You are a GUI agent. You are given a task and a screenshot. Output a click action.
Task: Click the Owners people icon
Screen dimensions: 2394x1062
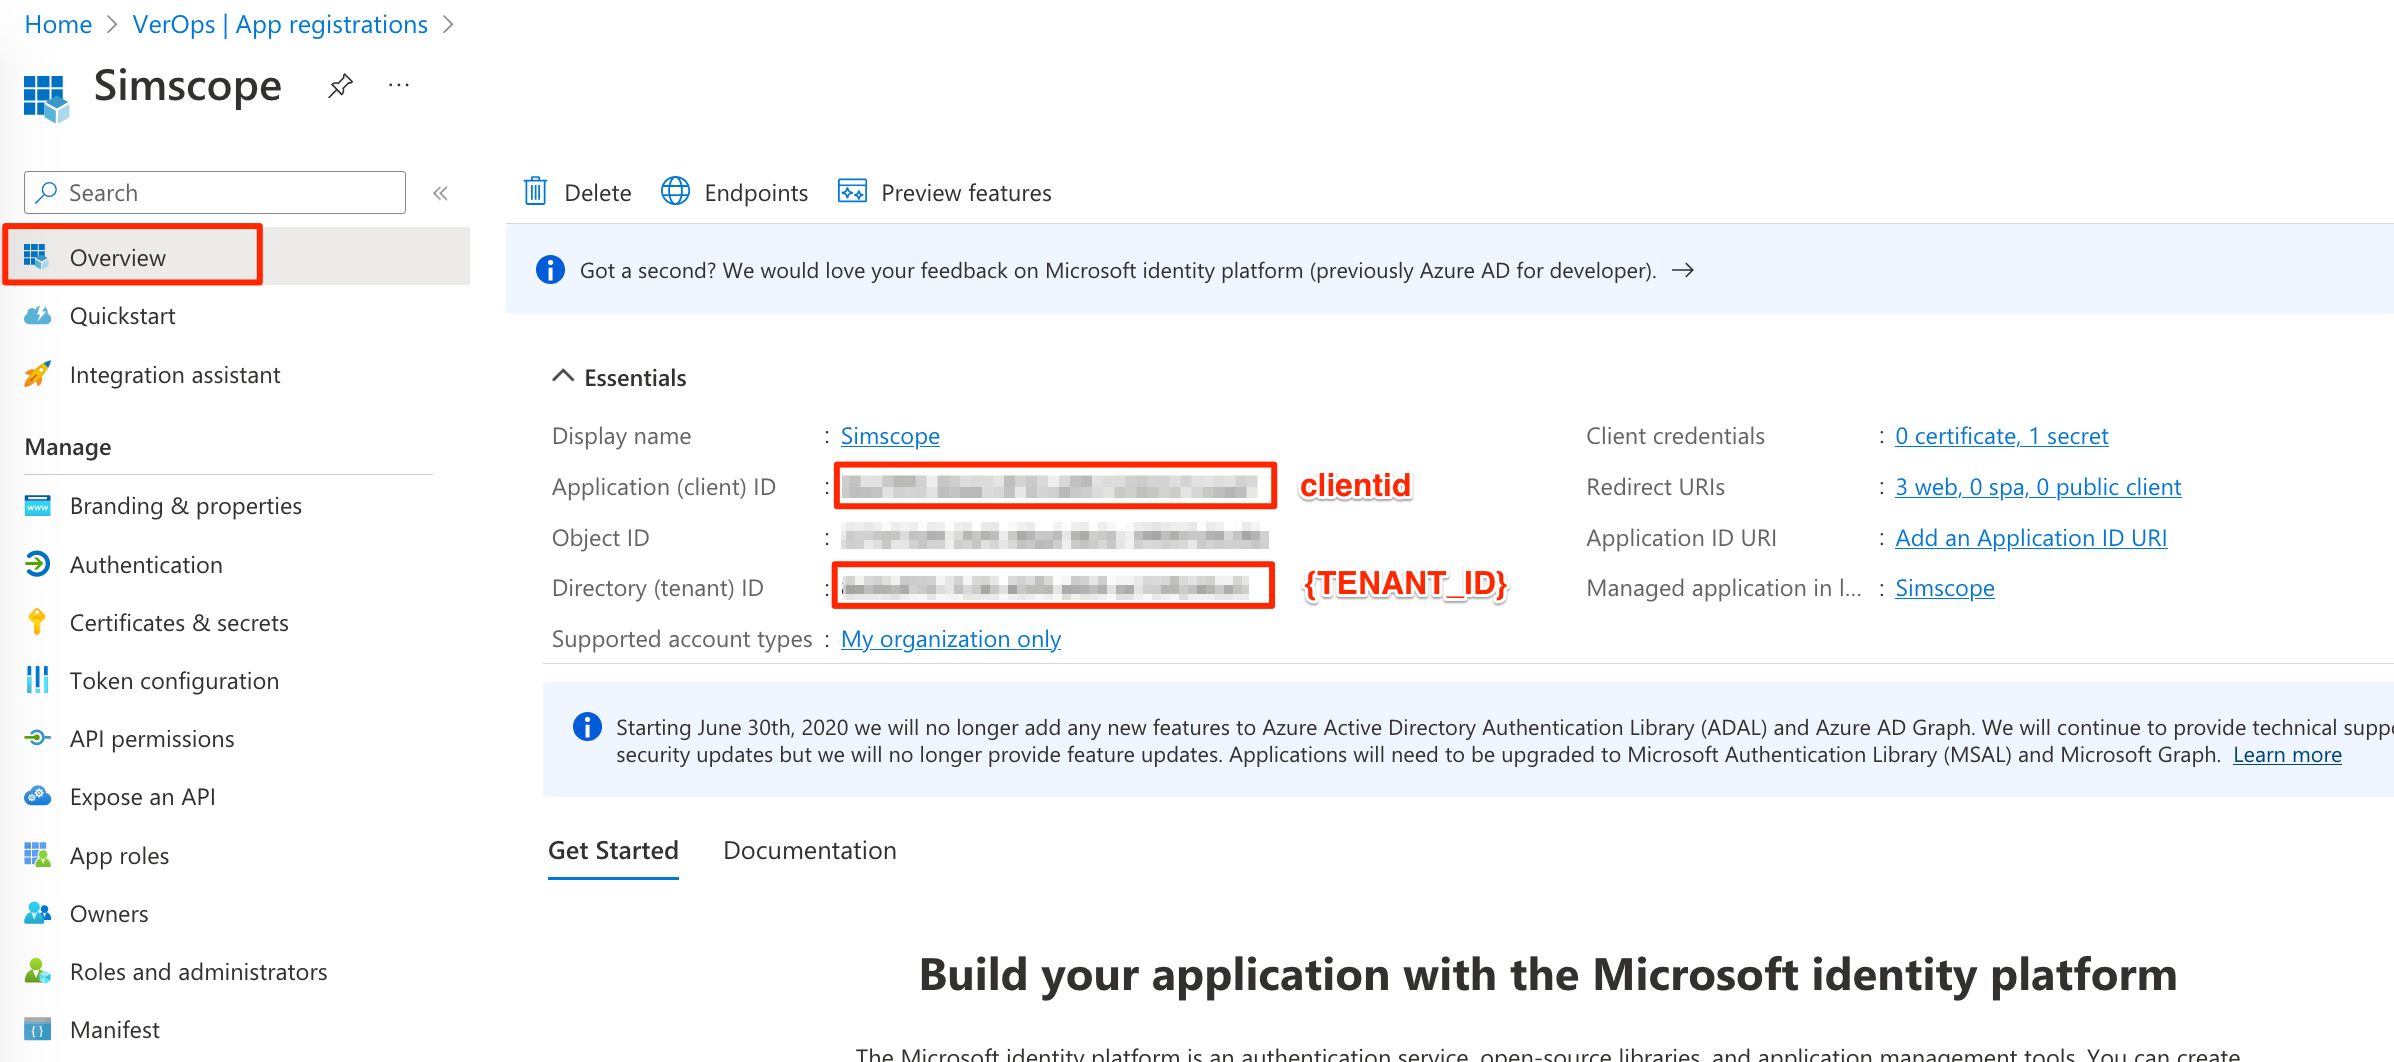(37, 914)
